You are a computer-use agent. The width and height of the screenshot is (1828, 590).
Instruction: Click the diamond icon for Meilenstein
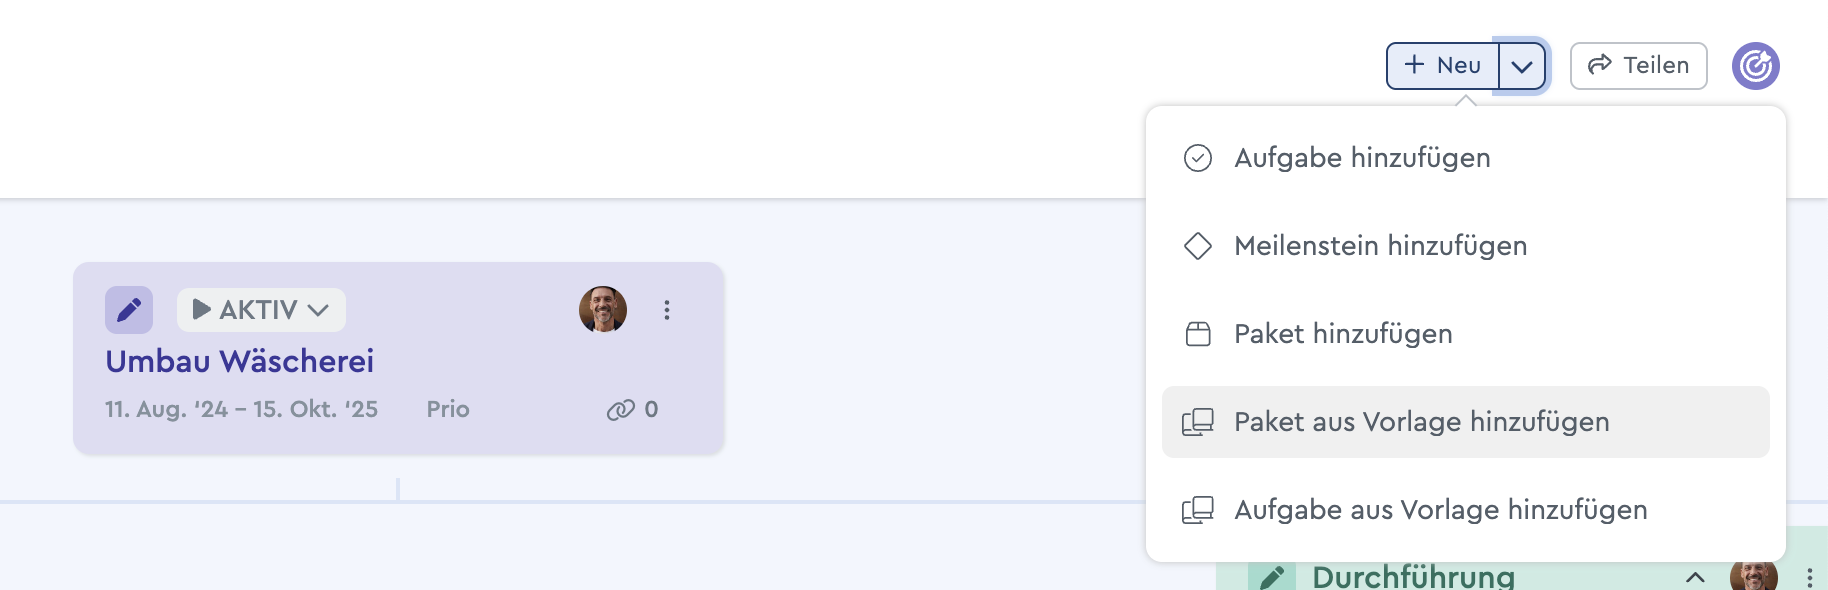tap(1198, 246)
